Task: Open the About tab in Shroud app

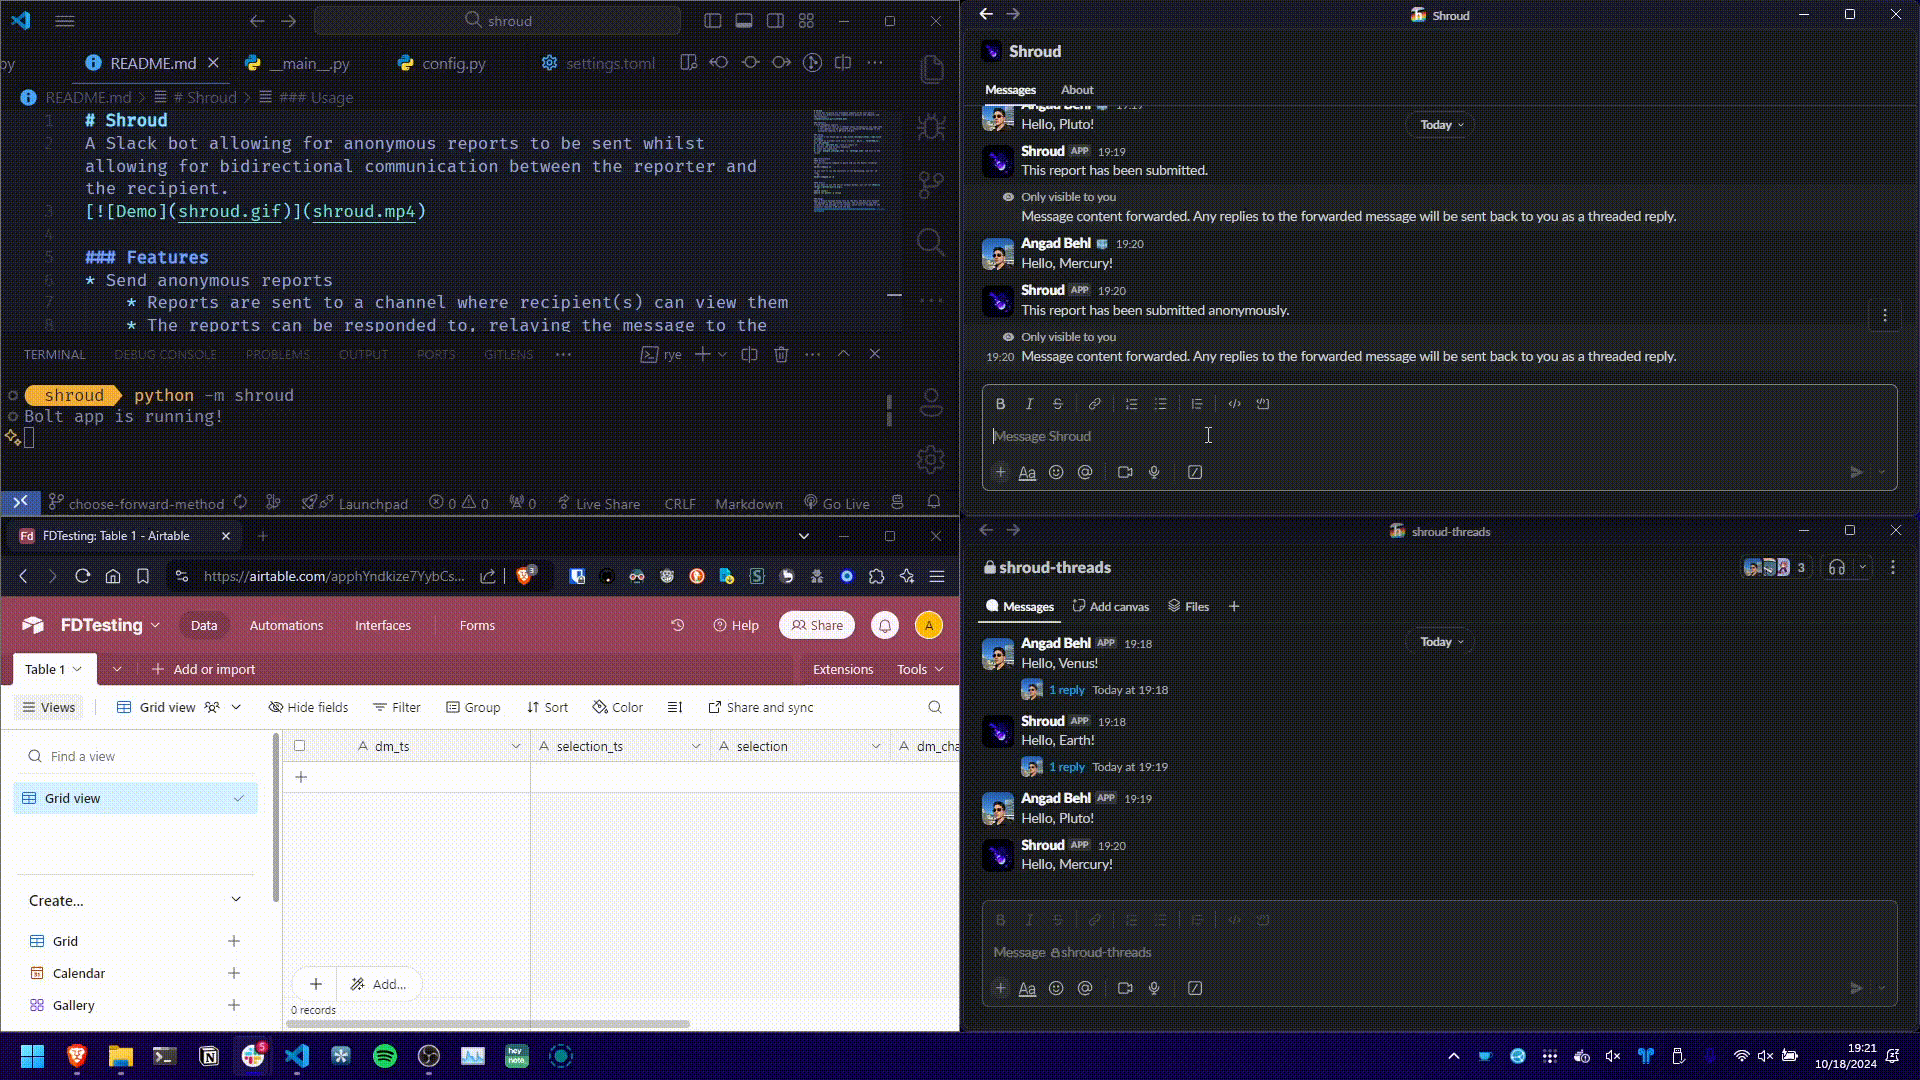Action: [x=1077, y=90]
